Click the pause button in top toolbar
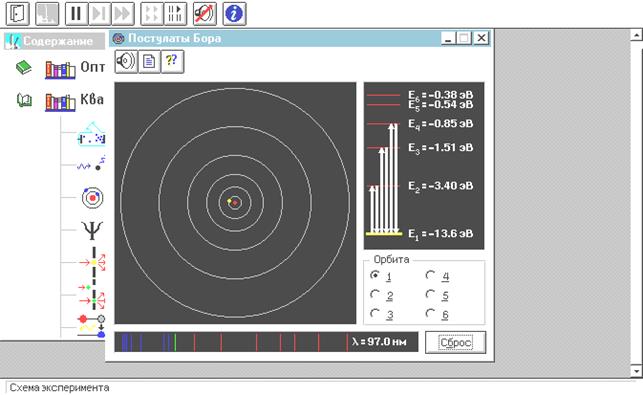Viewport: 643px width, 395px height. point(77,14)
